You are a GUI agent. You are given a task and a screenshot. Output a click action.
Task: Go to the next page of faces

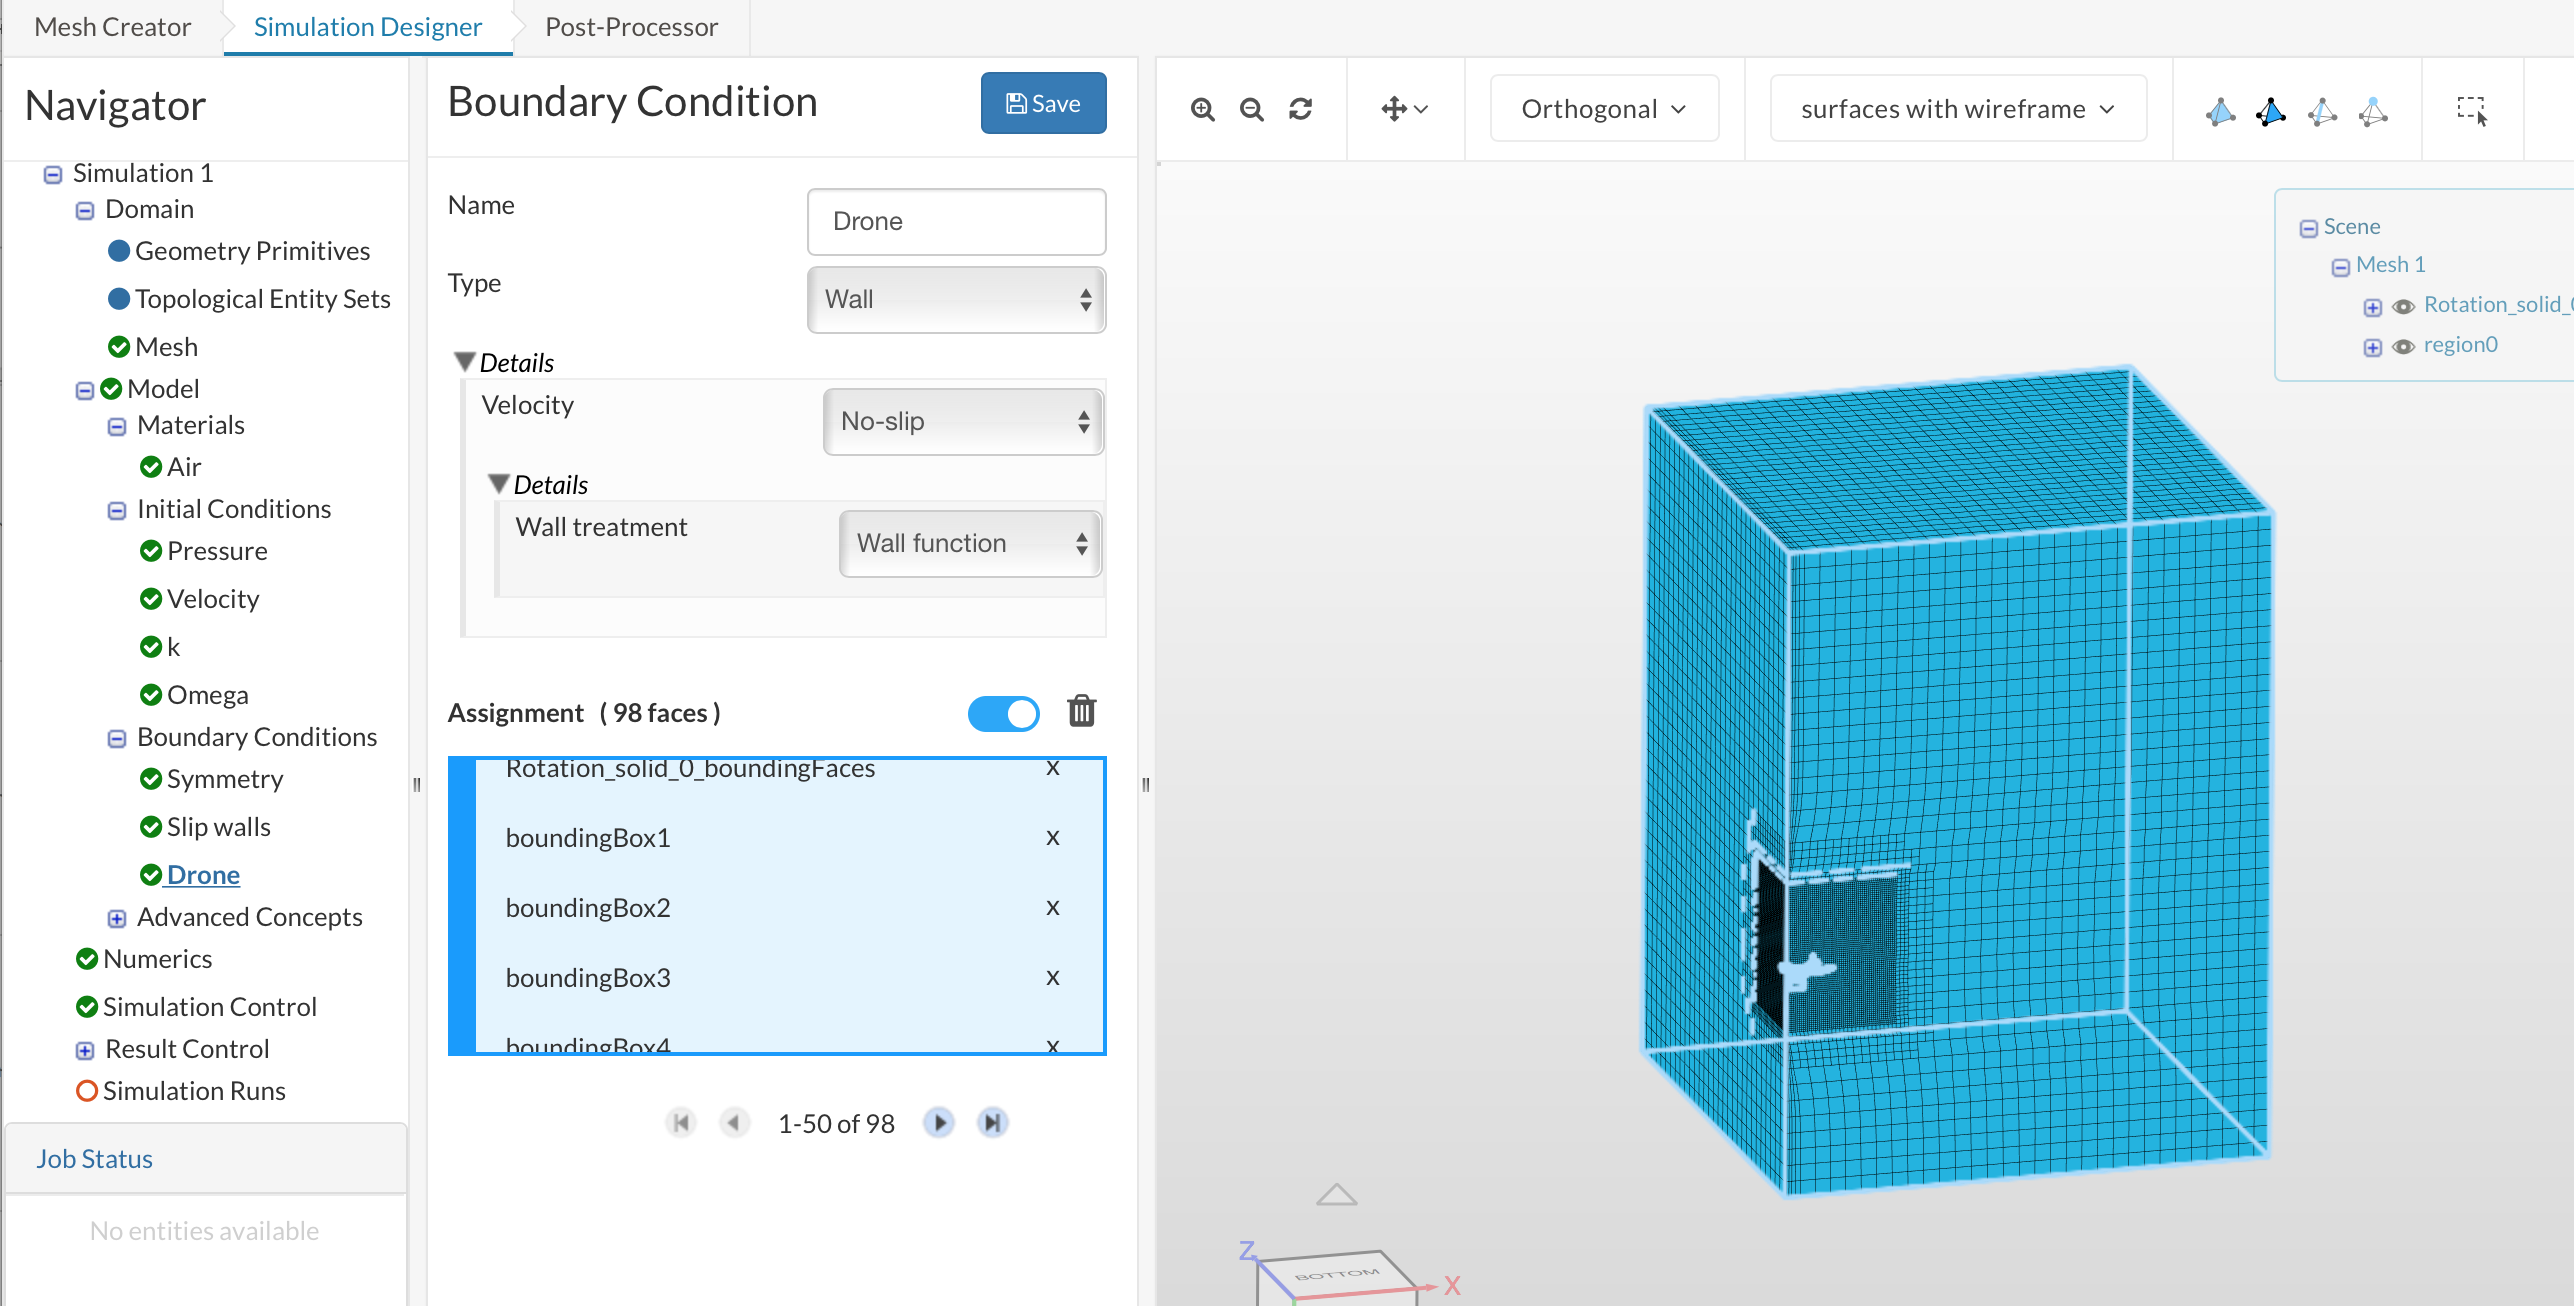[938, 1123]
